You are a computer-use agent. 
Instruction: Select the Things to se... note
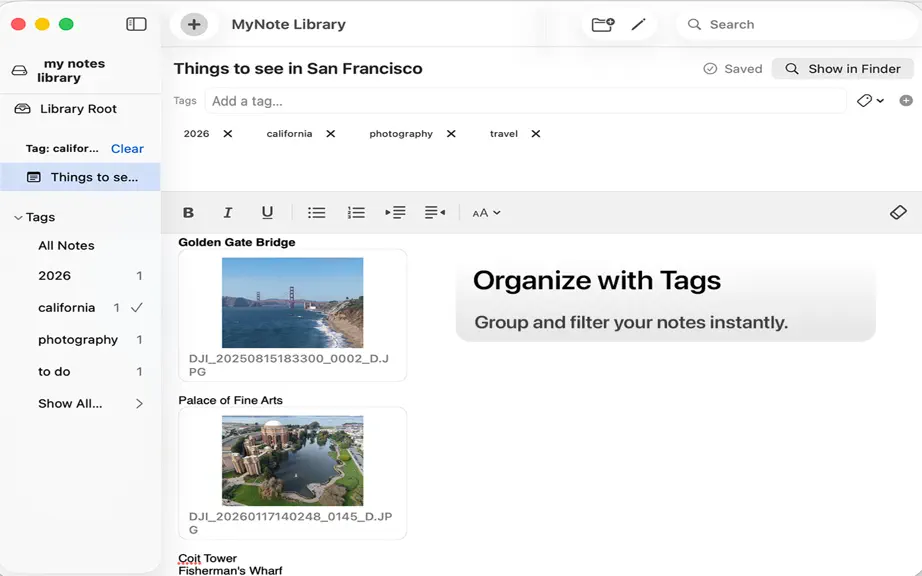80,177
